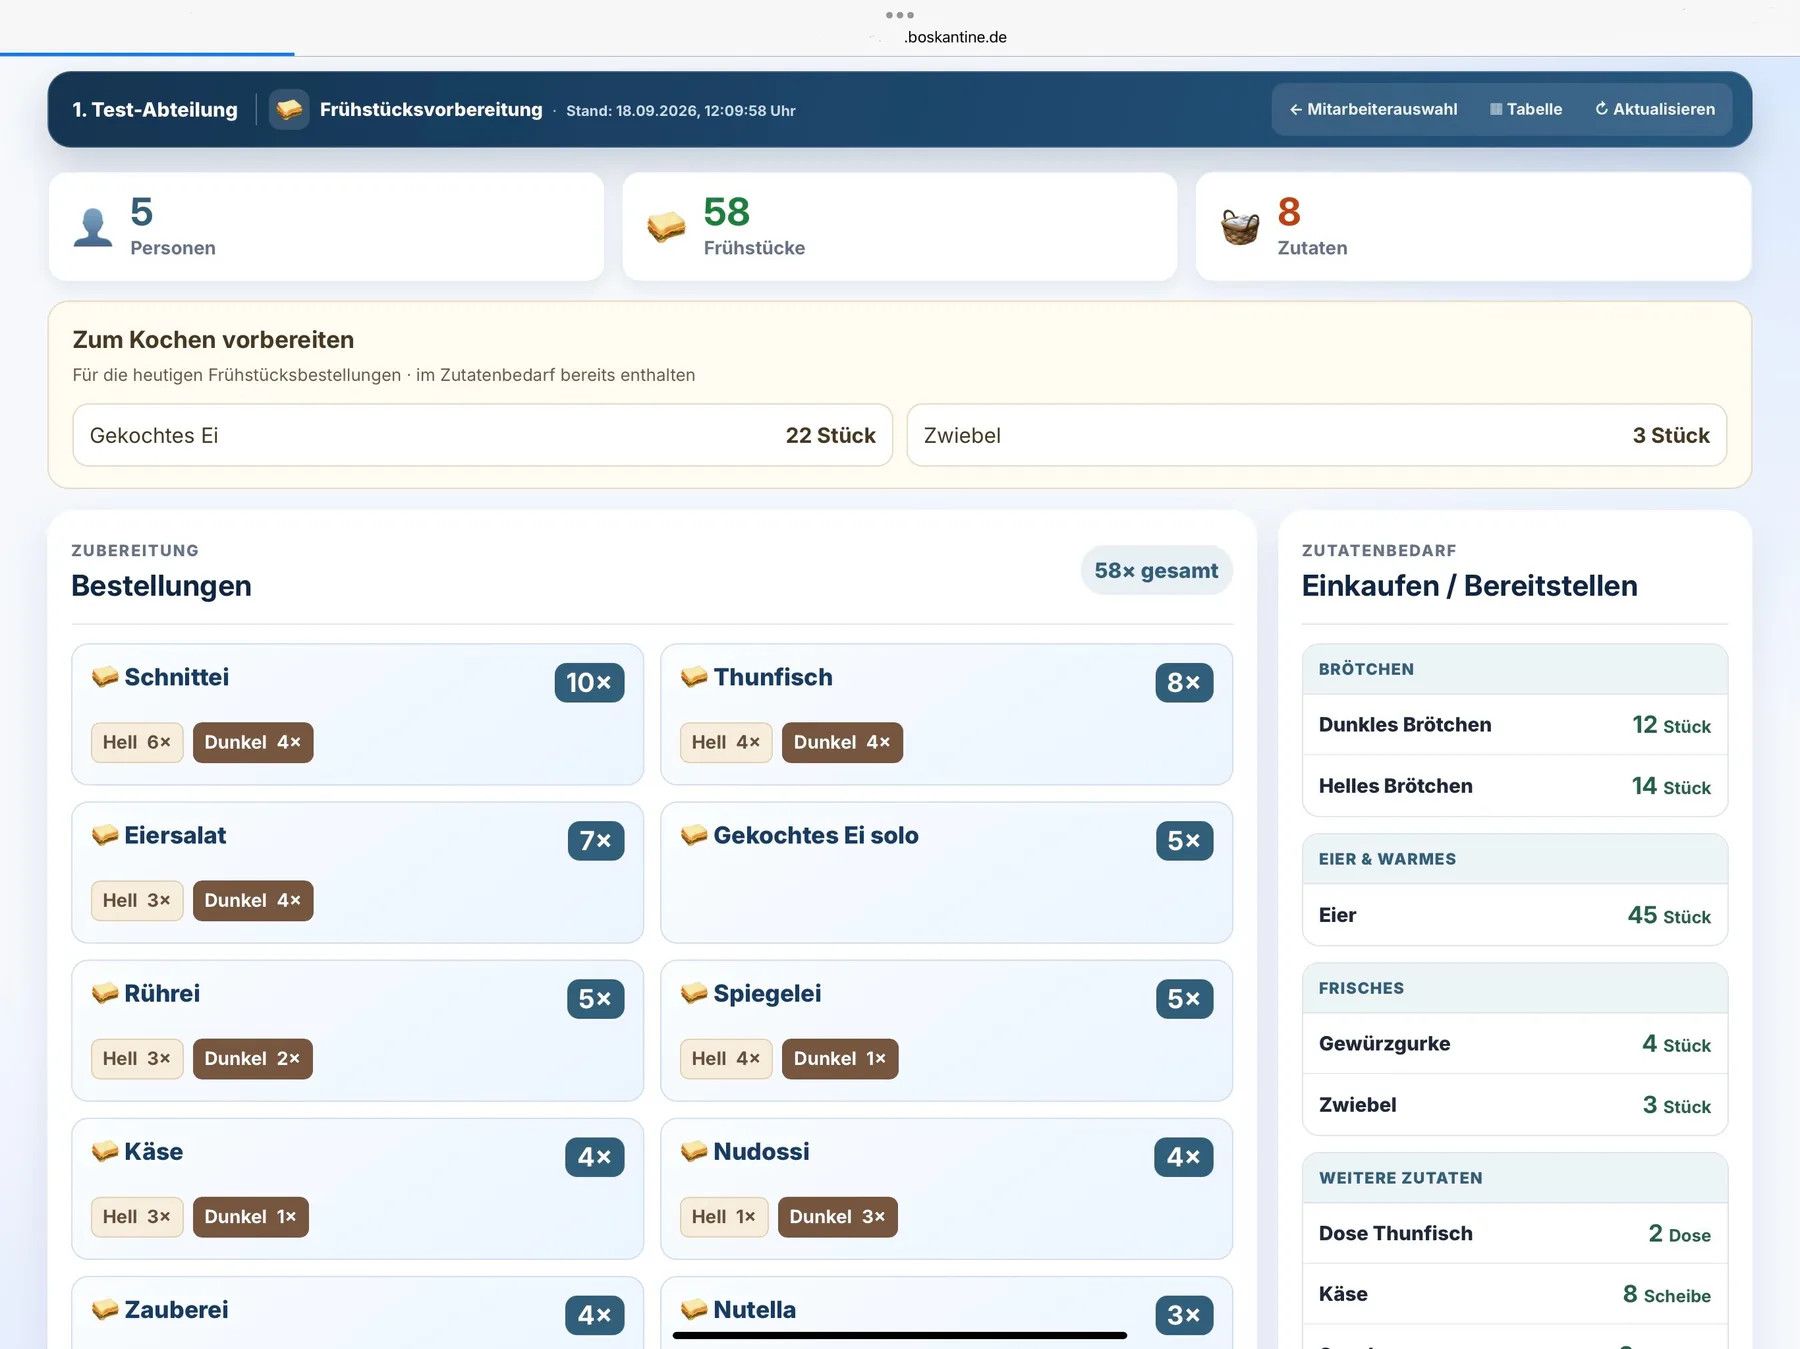Click the sandwich icon next to Rührei
Screen dimensions: 1800x1349
(x=105, y=993)
